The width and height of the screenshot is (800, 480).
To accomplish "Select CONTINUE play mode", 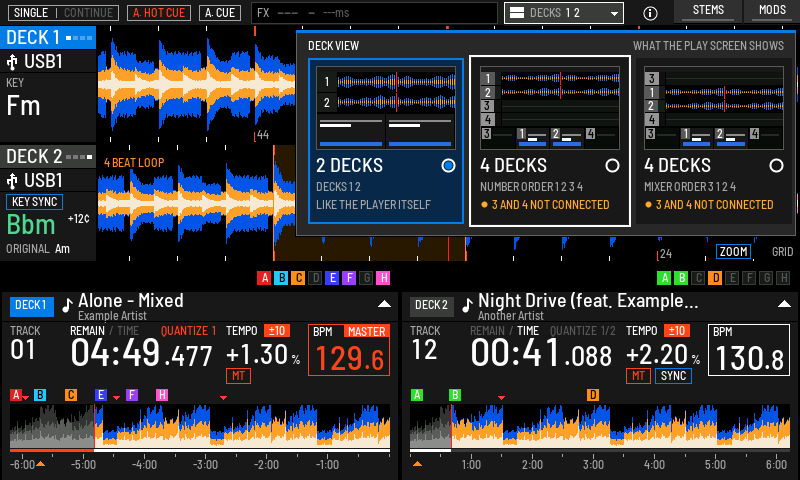I will tap(88, 13).
